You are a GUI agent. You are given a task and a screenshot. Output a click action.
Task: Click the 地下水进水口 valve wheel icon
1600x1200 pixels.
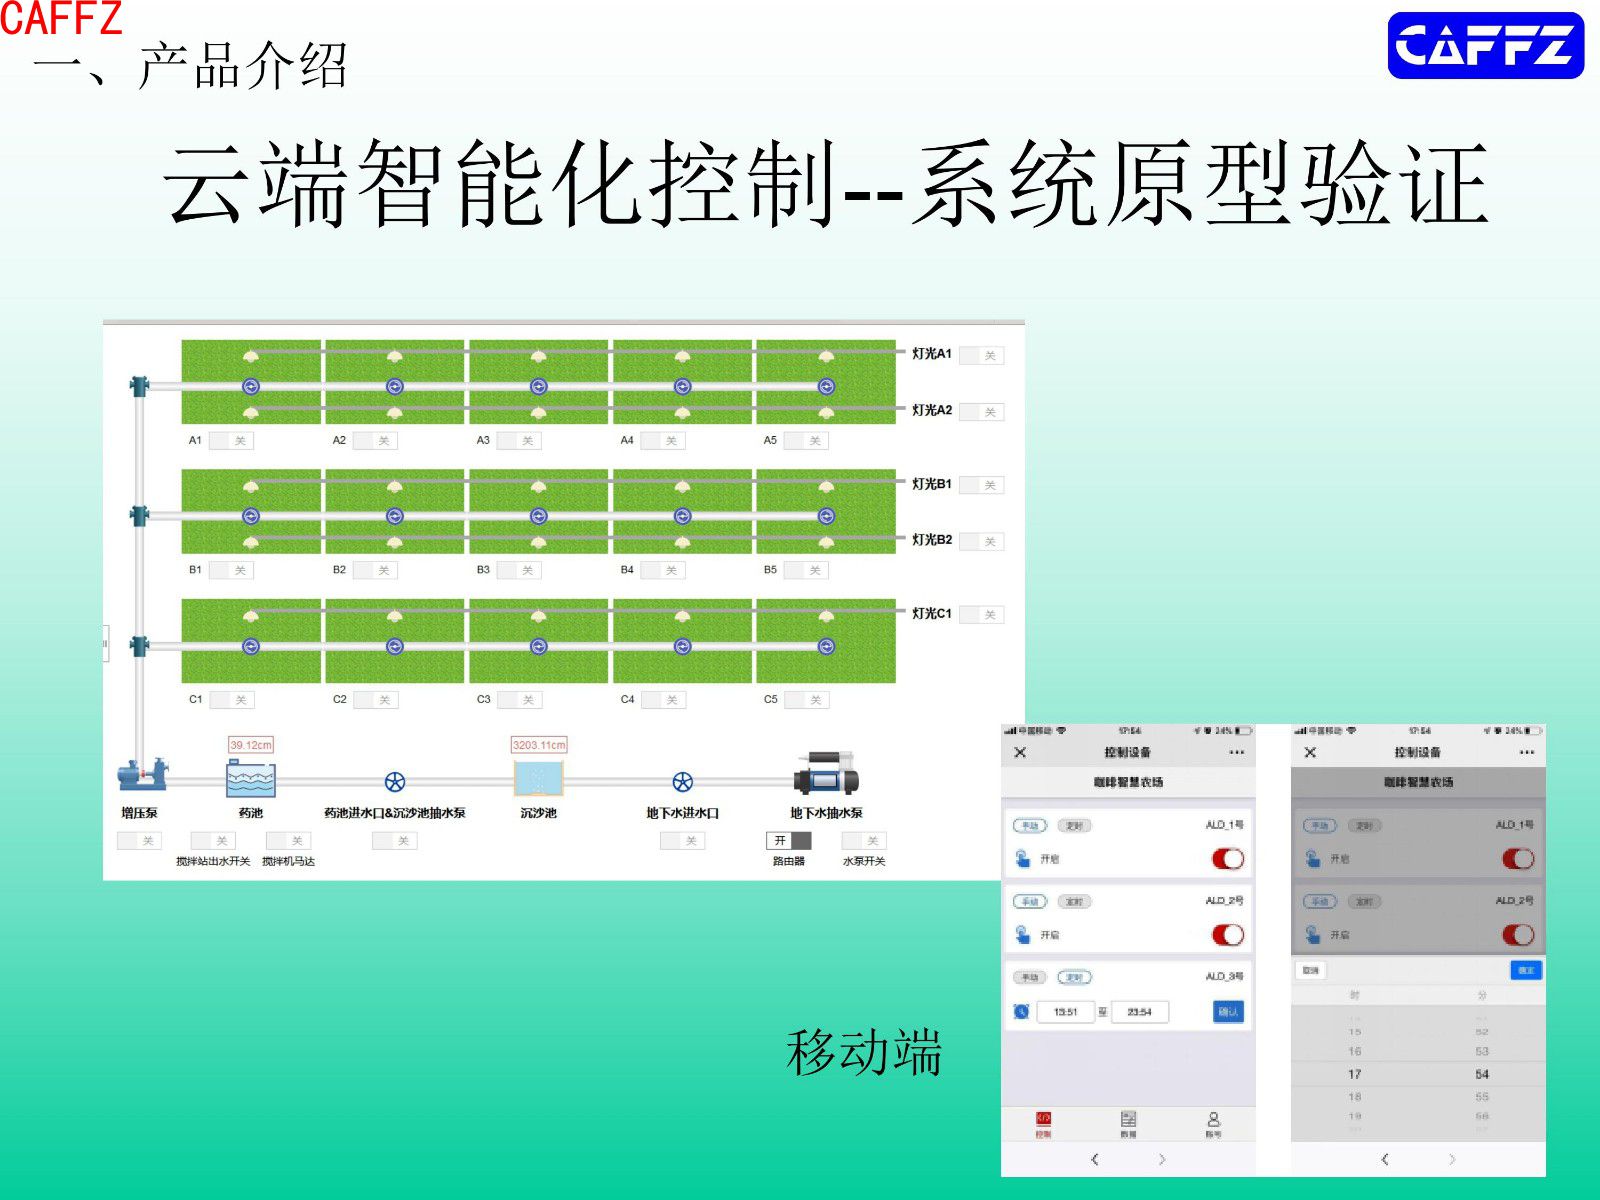coord(682,782)
